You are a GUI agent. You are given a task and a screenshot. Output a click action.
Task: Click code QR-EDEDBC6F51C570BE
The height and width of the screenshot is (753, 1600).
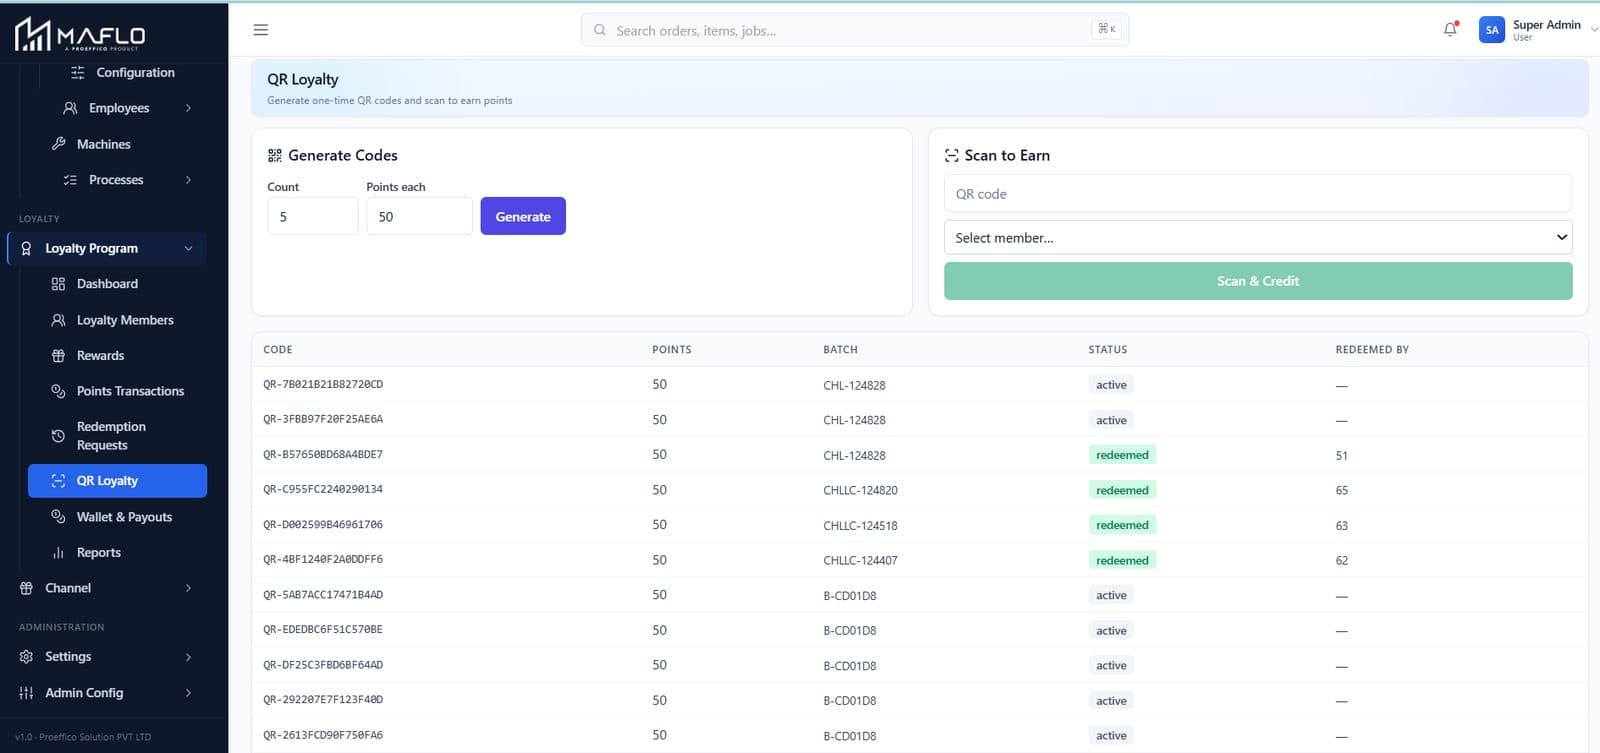pos(323,630)
